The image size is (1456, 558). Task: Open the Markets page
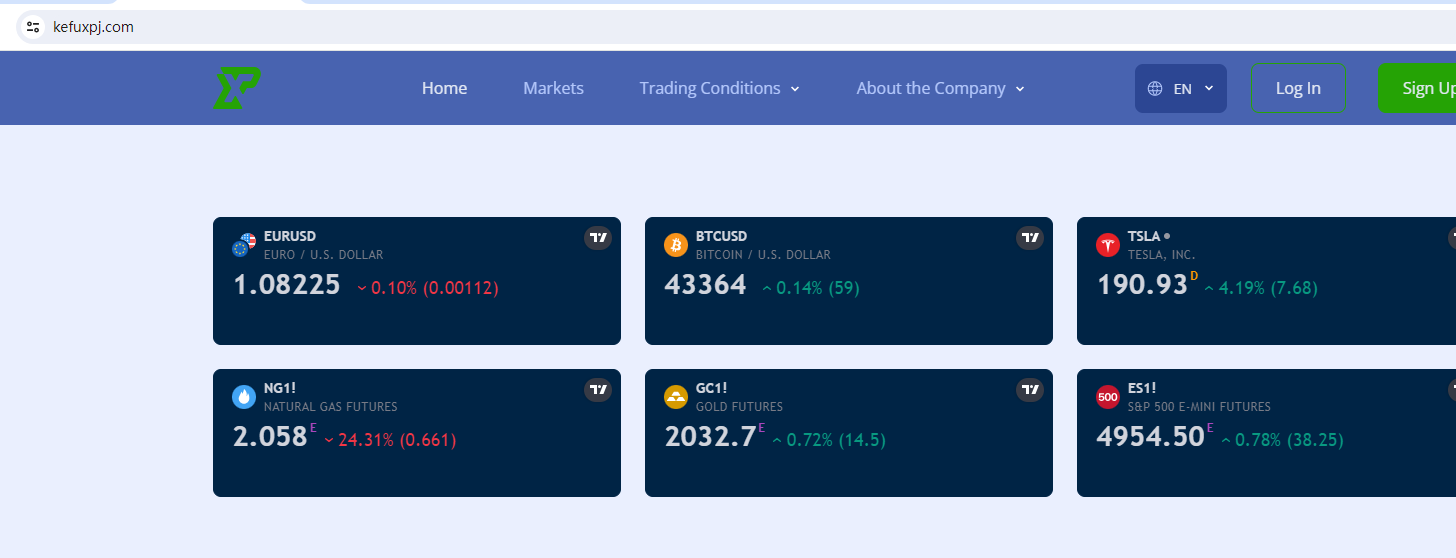(553, 88)
